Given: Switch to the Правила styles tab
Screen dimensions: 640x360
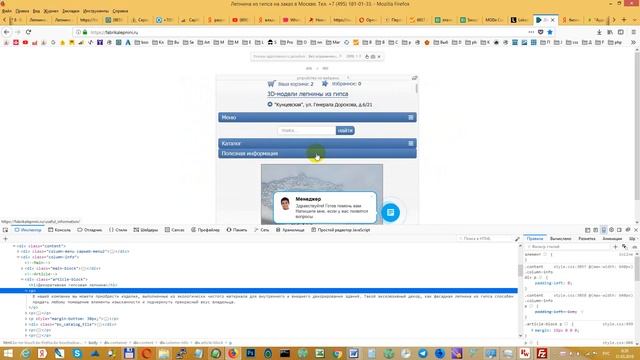Looking at the screenshot, I should click(535, 238).
